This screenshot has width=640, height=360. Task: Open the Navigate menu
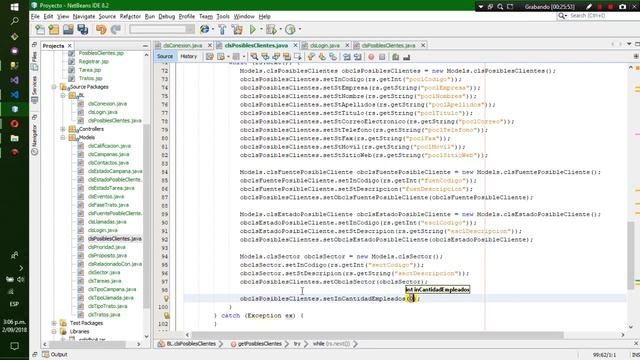pos(84,16)
